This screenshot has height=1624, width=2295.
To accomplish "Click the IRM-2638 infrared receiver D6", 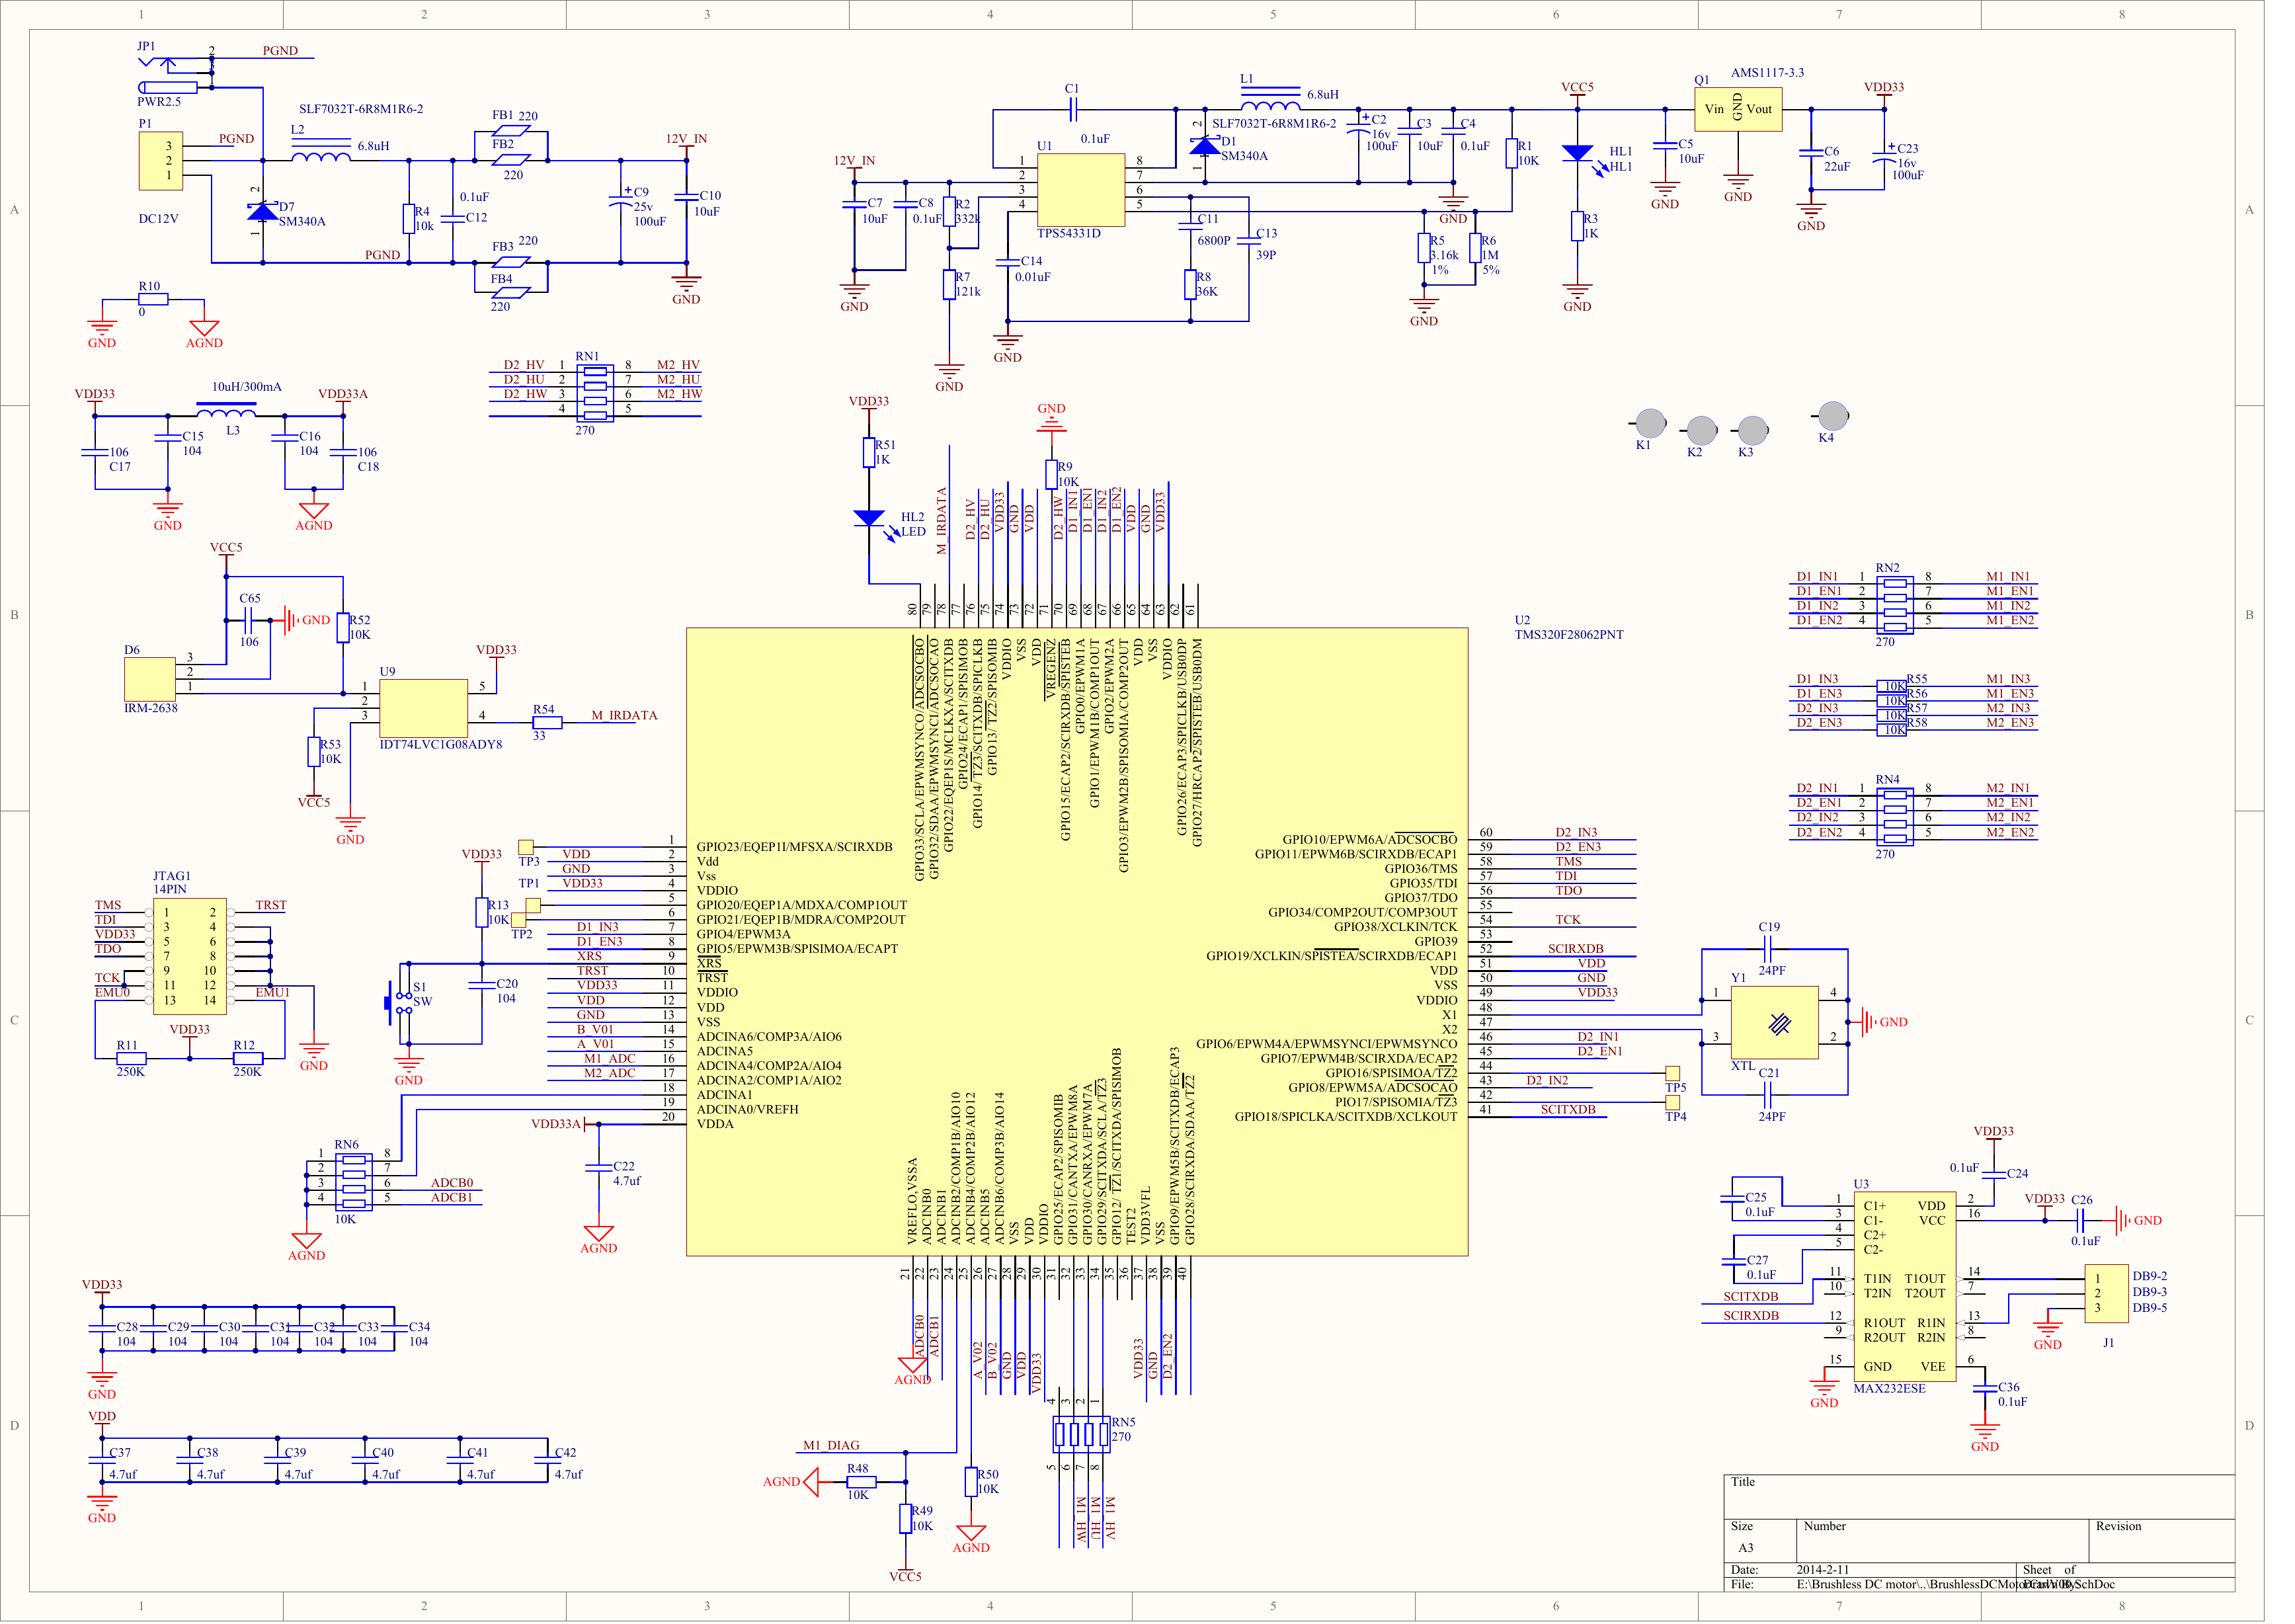I will (x=150, y=679).
